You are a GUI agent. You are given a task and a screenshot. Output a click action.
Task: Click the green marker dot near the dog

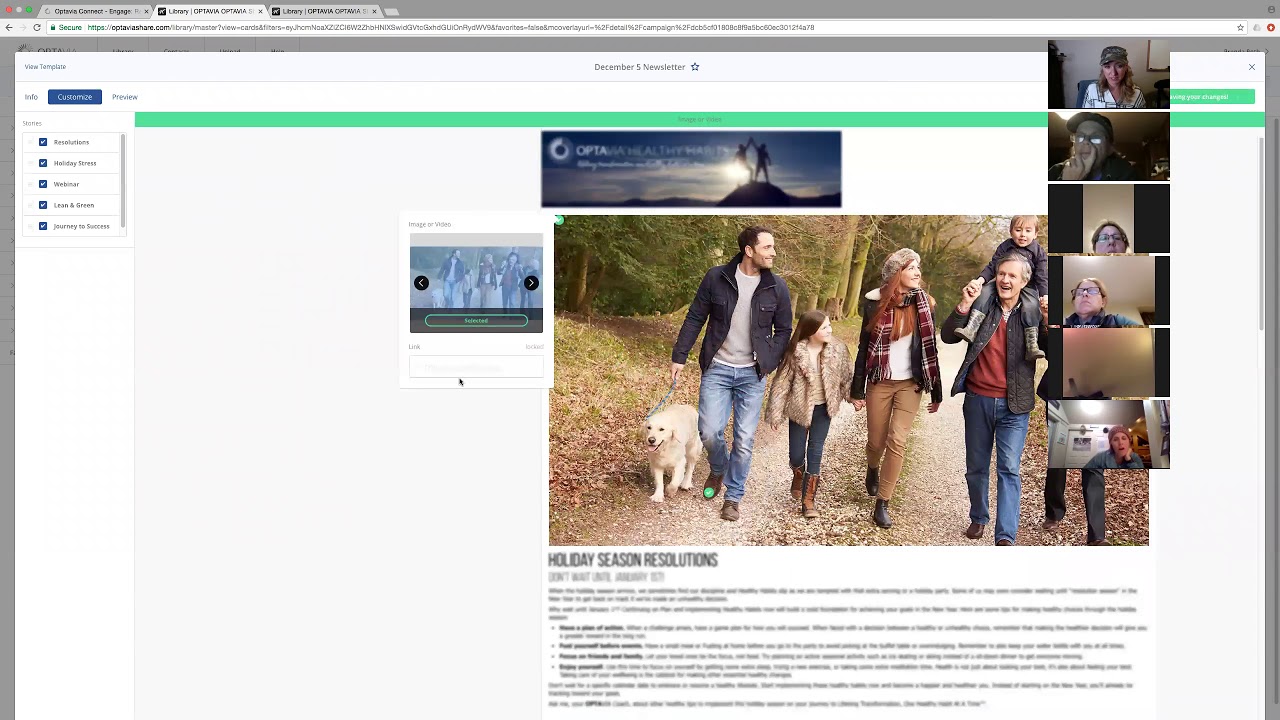709,492
